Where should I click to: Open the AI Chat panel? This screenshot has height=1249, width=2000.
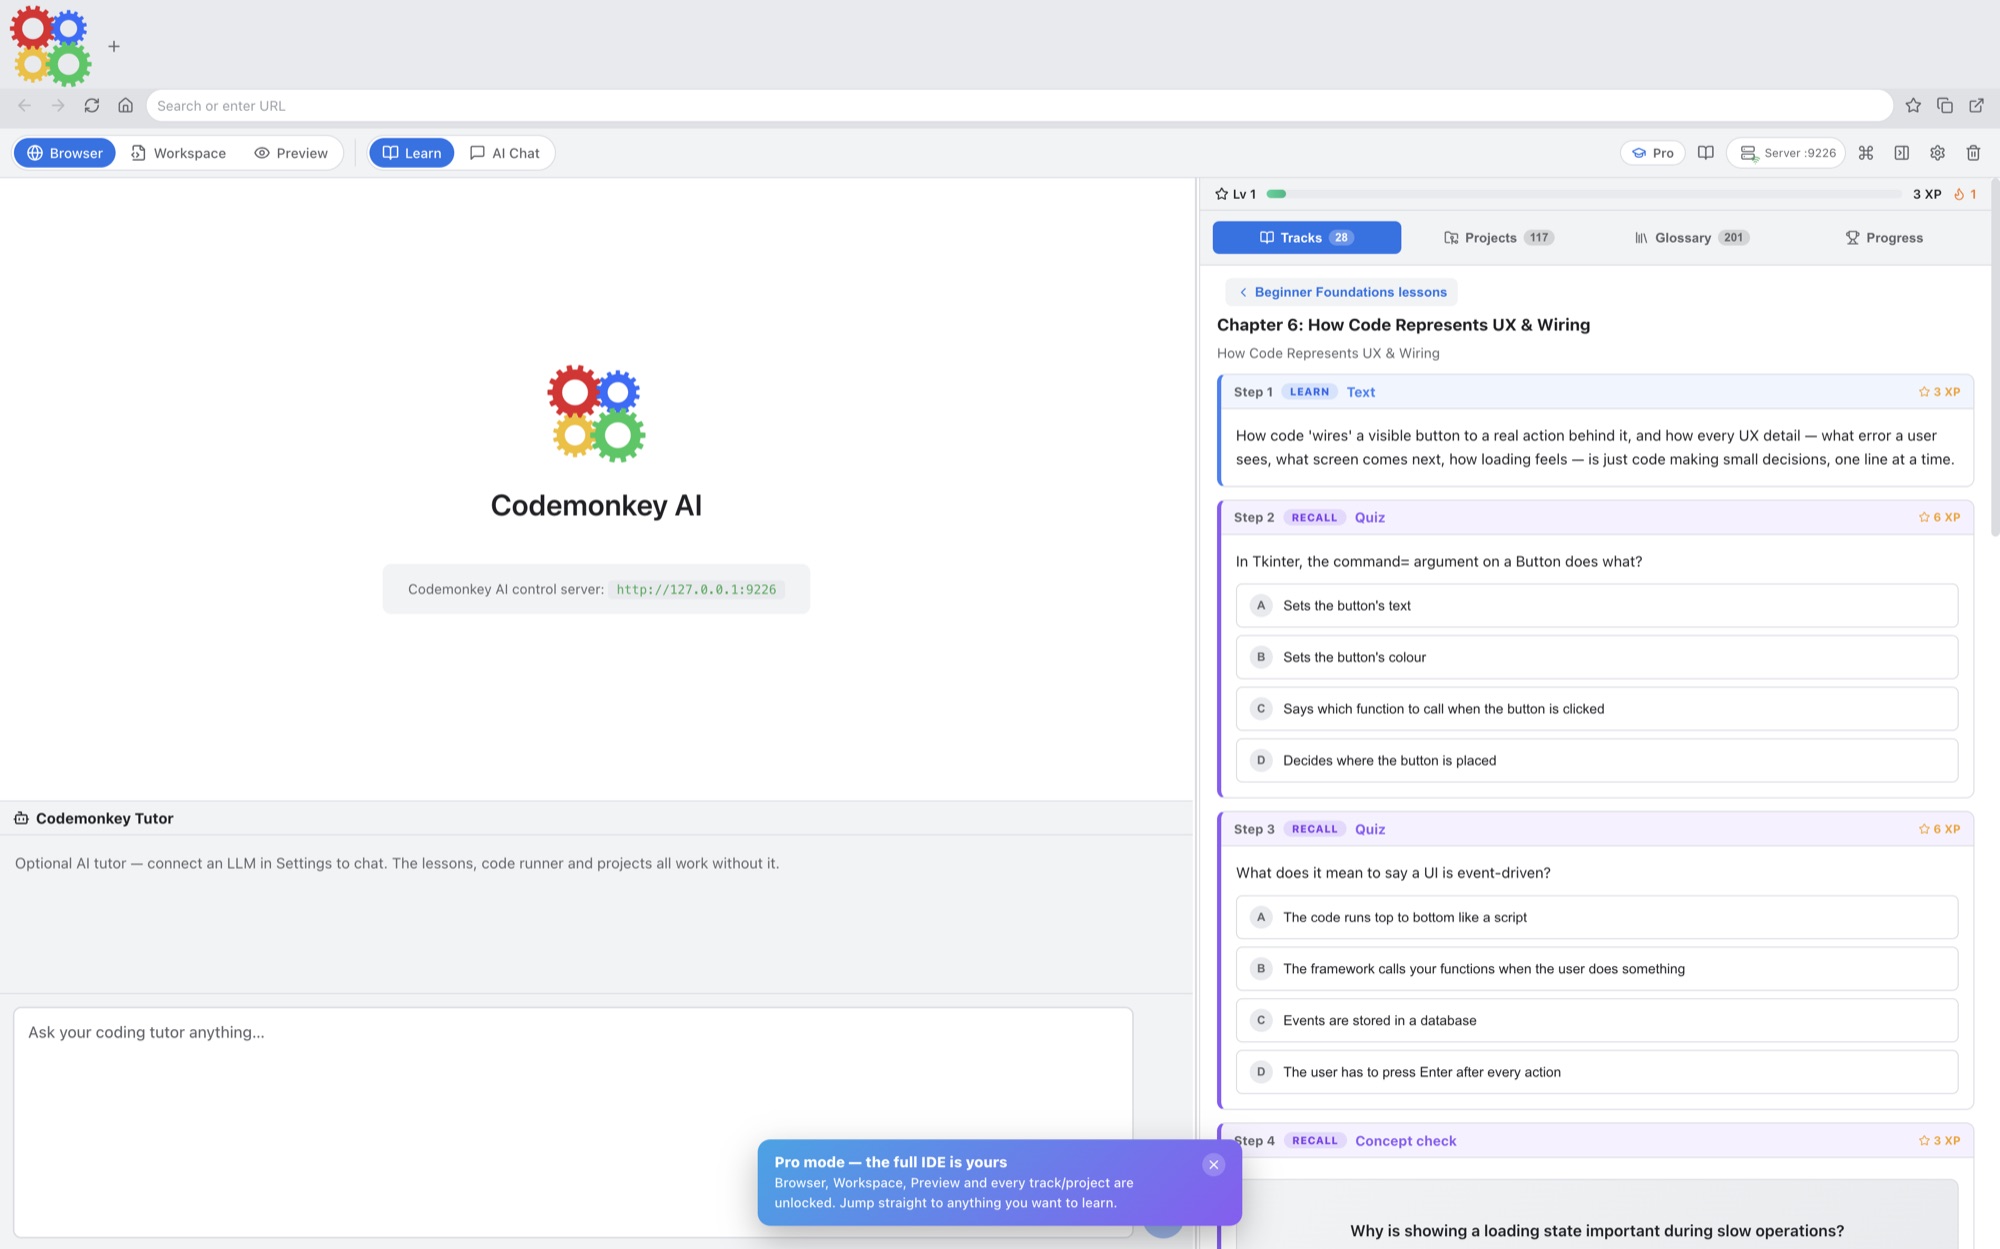click(x=505, y=153)
